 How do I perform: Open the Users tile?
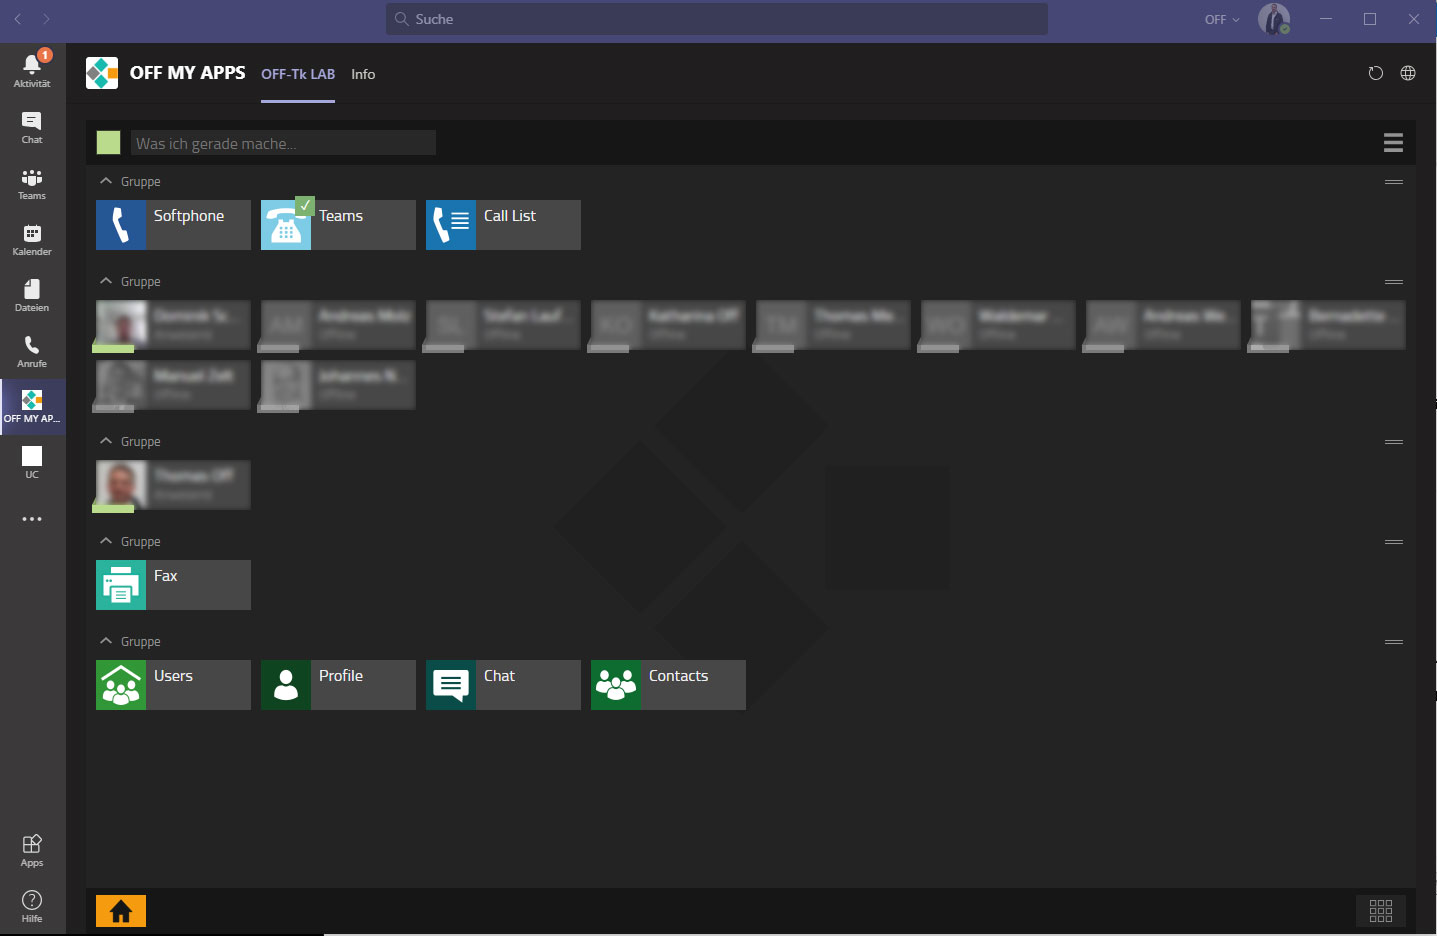click(x=173, y=685)
